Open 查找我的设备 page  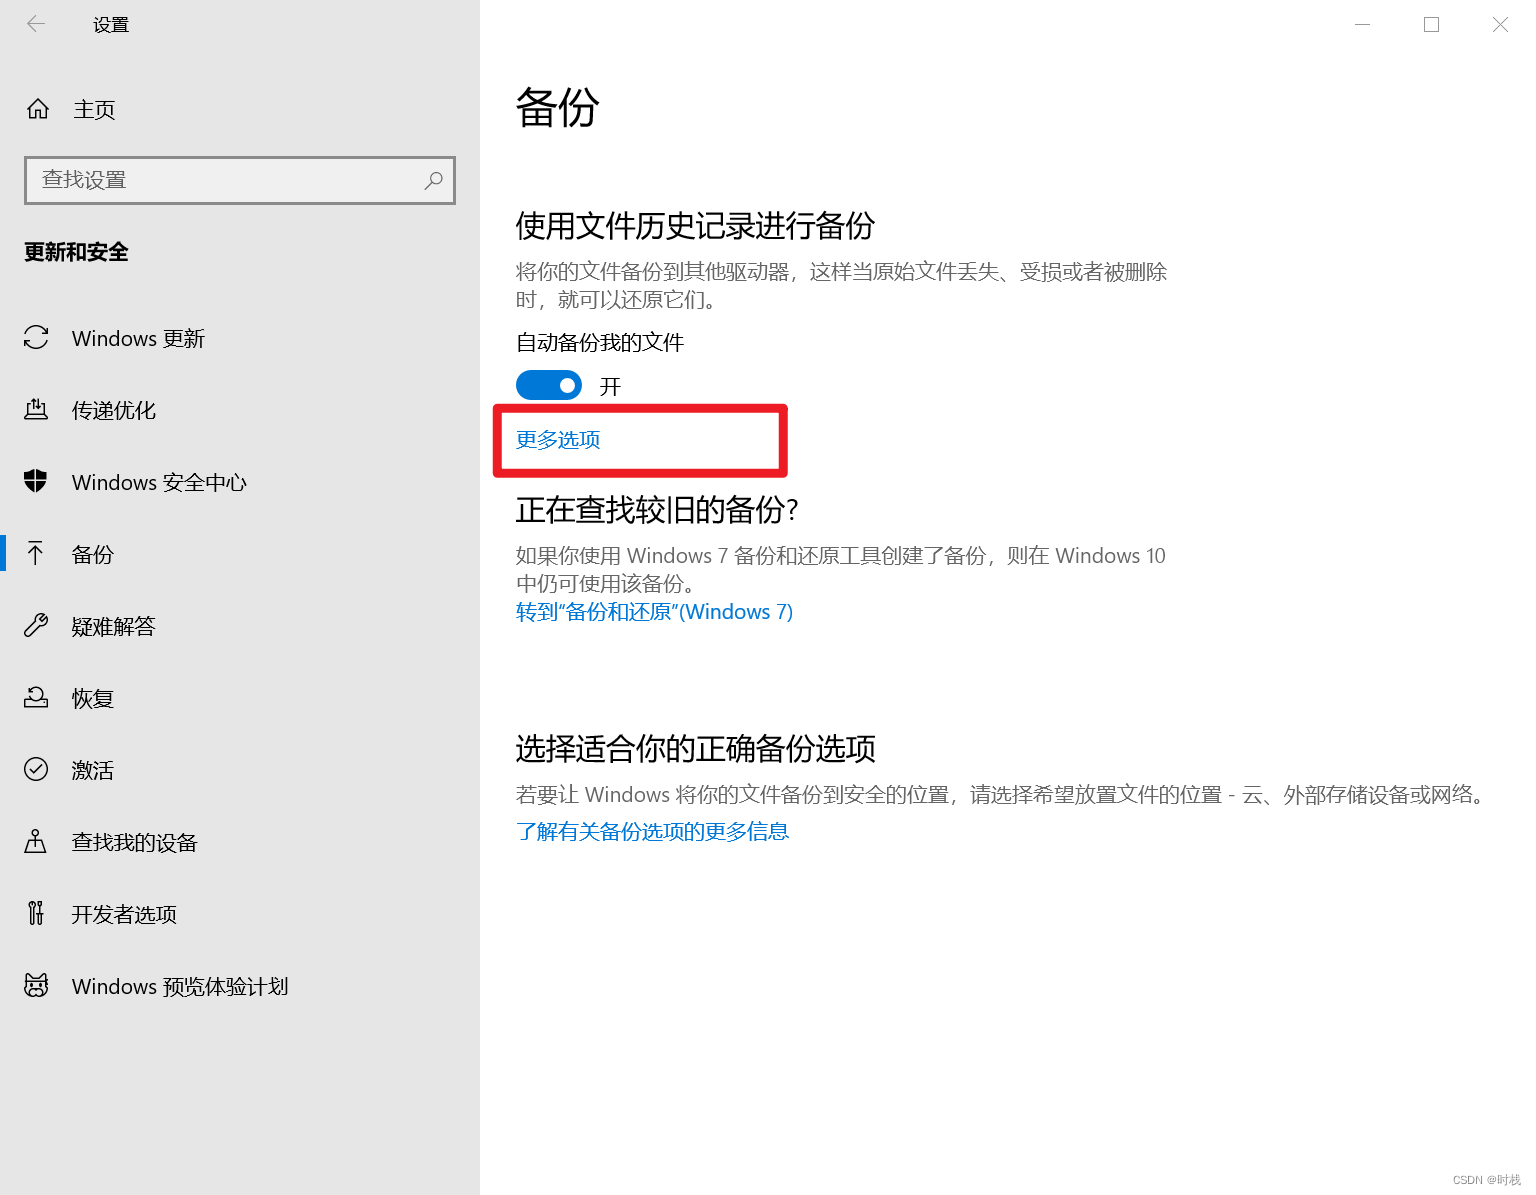tap(240, 842)
